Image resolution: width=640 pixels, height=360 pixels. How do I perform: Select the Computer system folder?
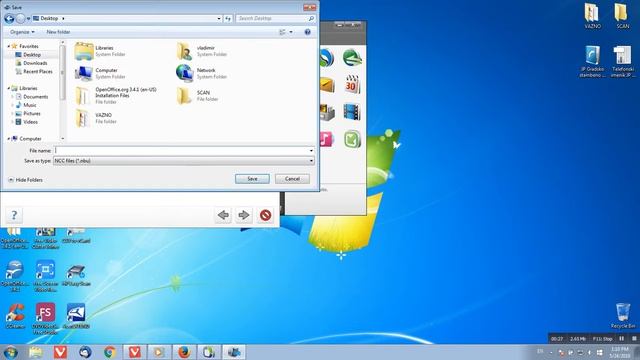coord(100,73)
